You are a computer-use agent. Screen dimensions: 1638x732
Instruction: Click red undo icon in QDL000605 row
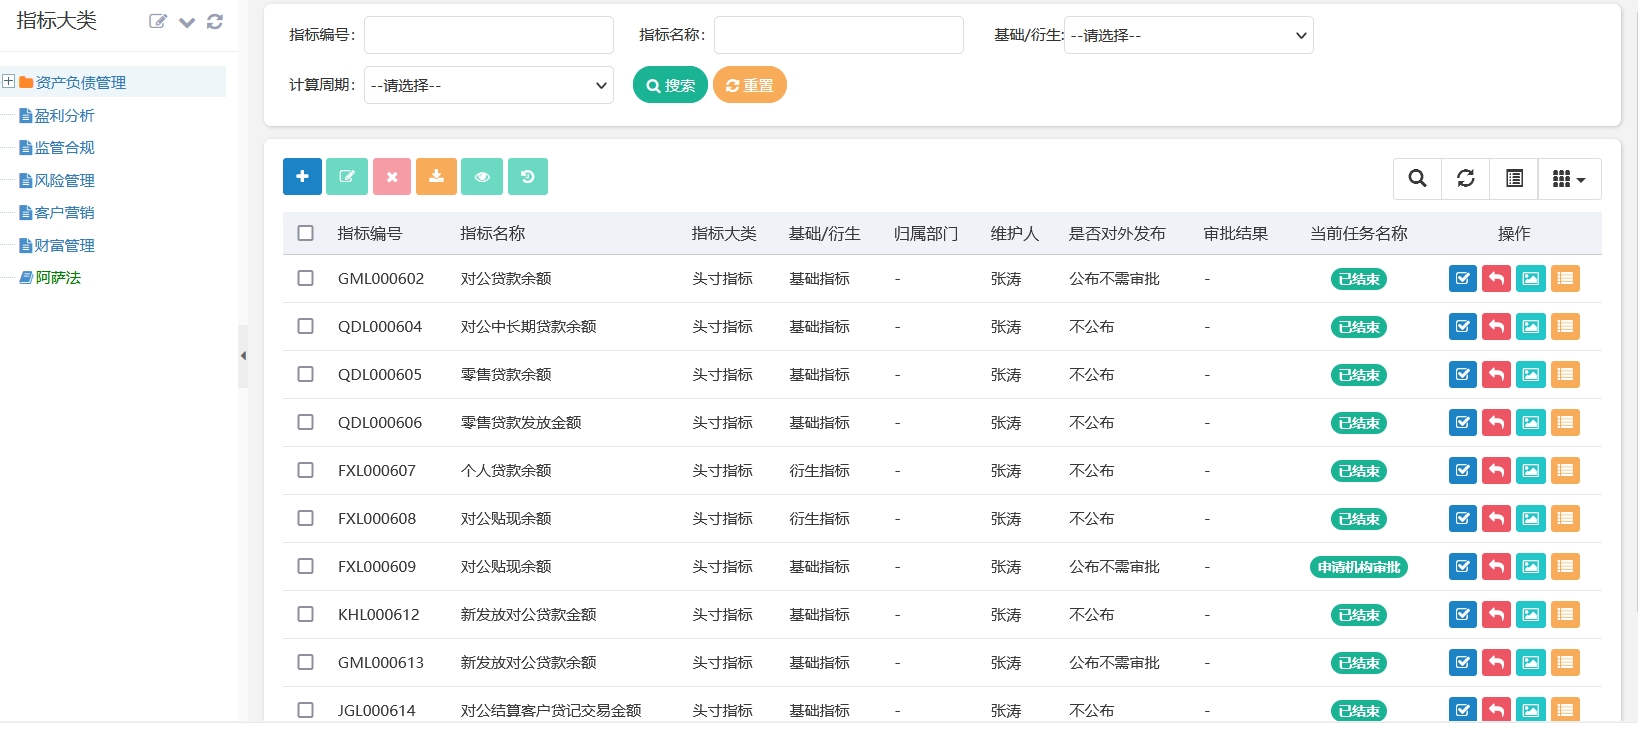[1497, 375]
